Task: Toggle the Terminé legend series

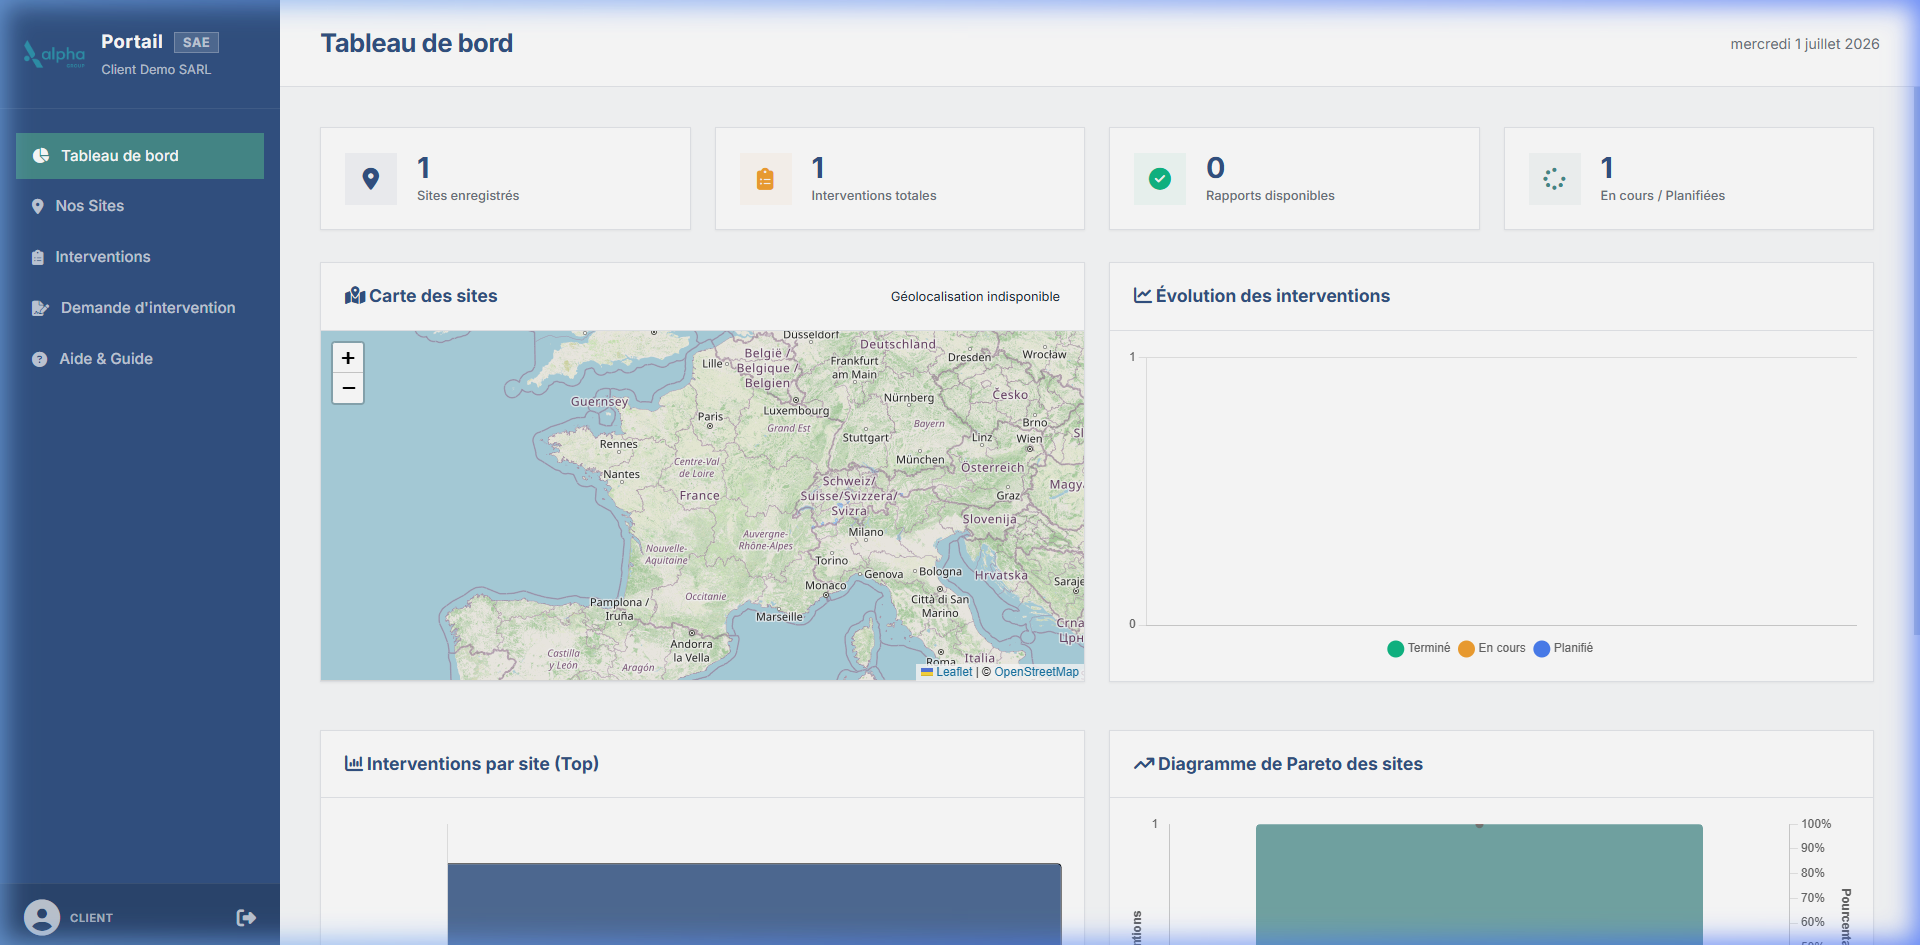Action: pos(1419,648)
